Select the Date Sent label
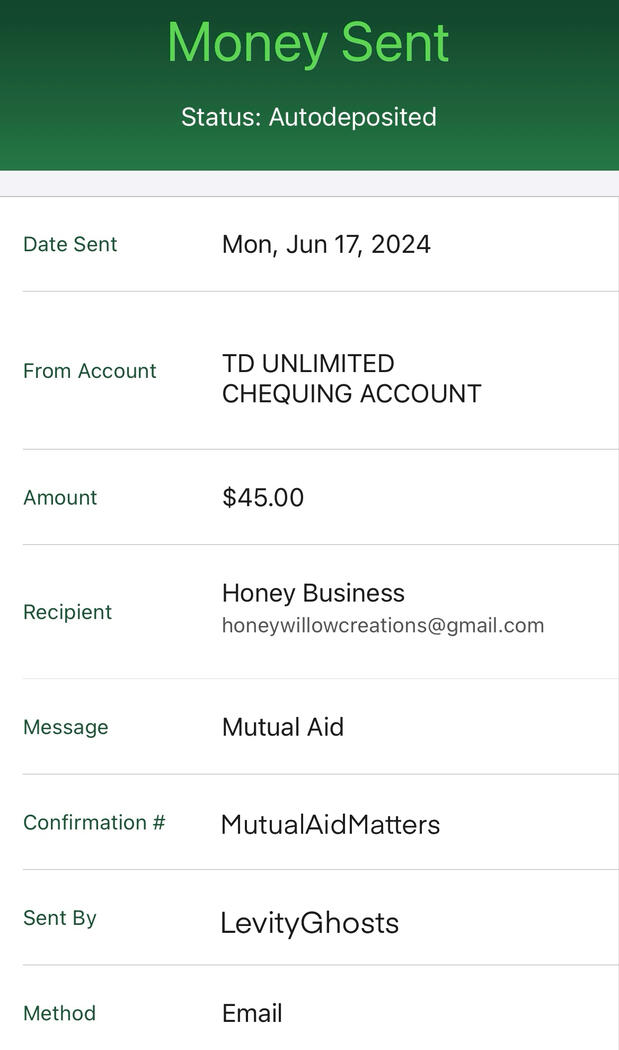 [70, 244]
